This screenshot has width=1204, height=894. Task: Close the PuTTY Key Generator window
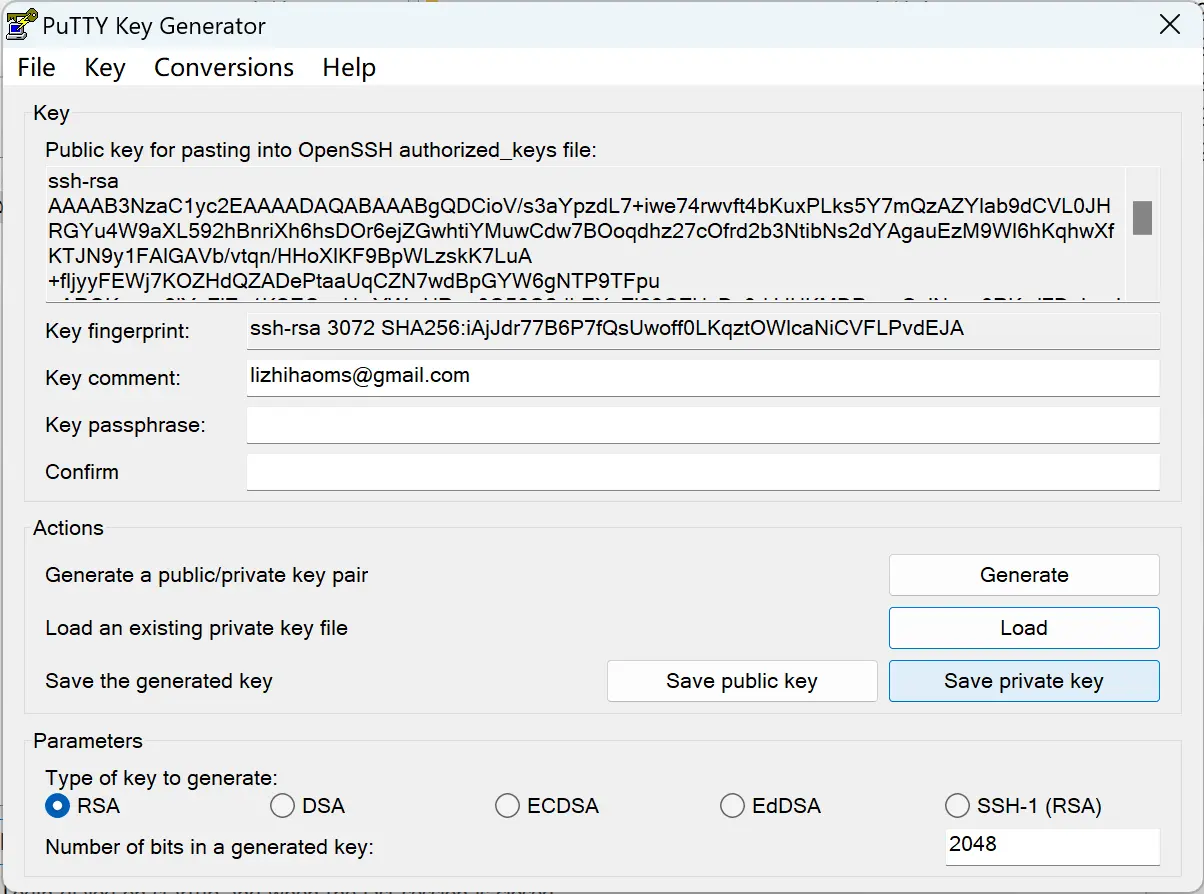point(1169,26)
